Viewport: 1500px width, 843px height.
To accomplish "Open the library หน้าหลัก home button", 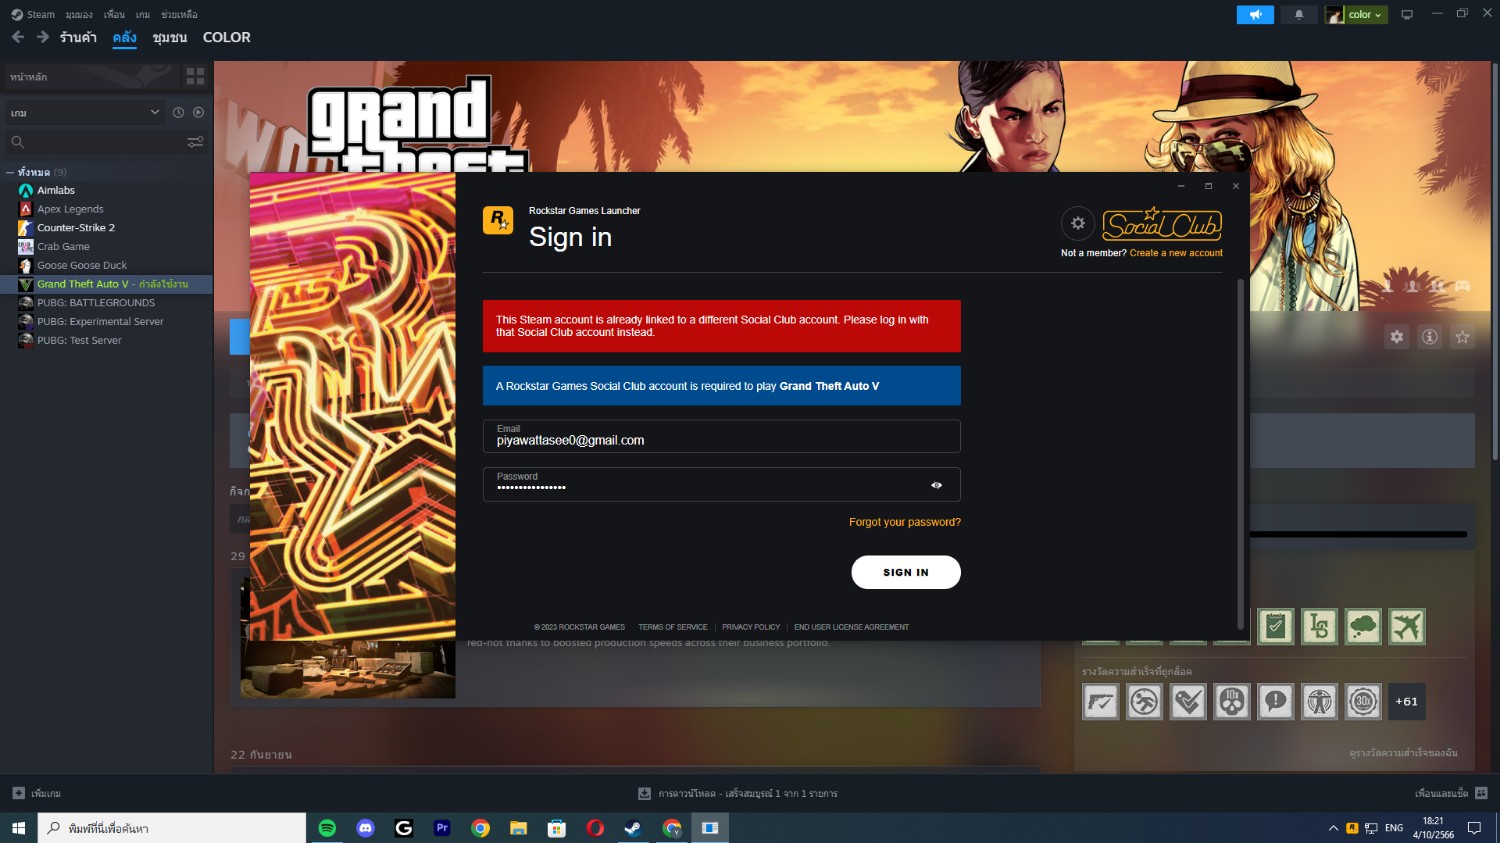I will point(90,76).
